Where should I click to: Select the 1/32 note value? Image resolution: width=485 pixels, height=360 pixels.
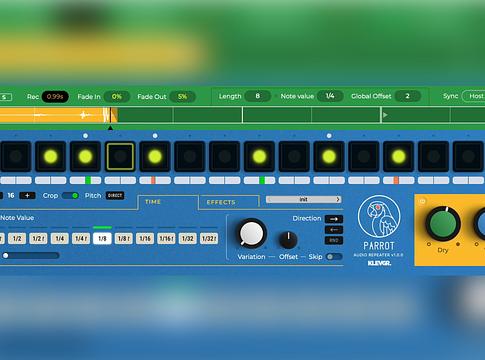tap(188, 238)
